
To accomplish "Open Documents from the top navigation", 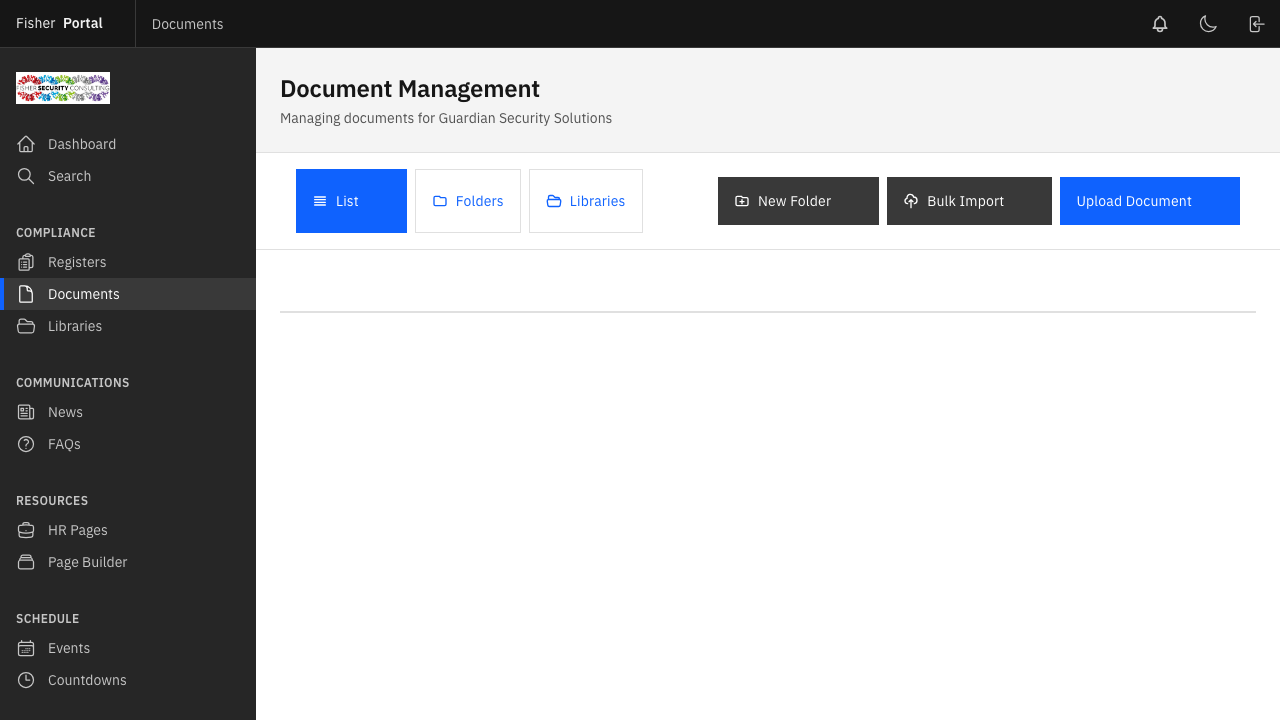I will [187, 23].
